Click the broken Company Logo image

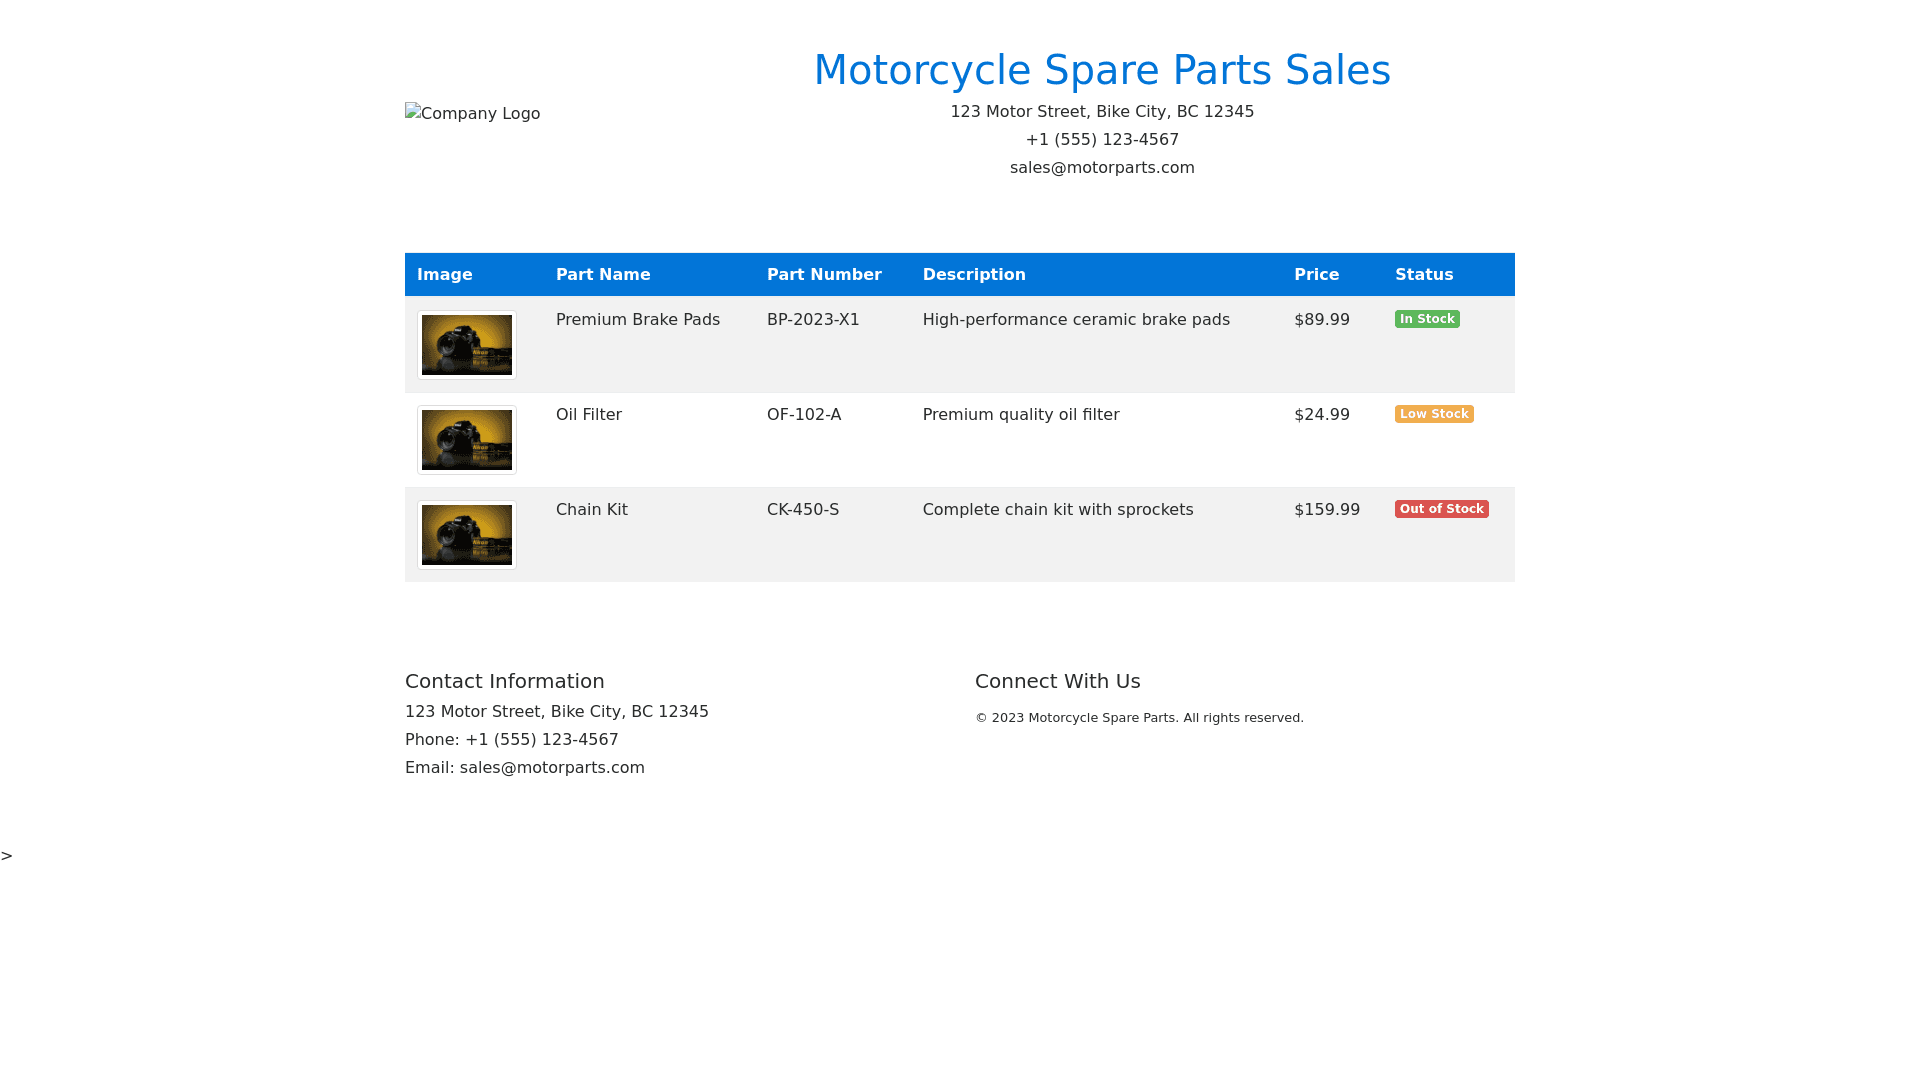(472, 114)
